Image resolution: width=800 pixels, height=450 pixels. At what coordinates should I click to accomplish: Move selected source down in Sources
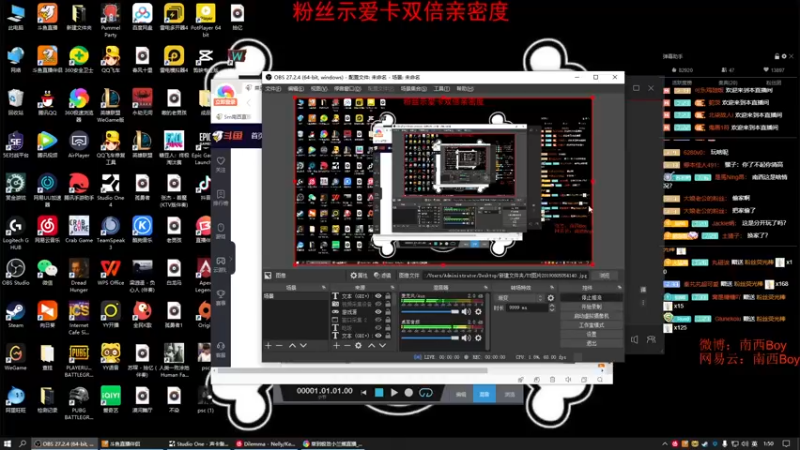tap(382, 345)
